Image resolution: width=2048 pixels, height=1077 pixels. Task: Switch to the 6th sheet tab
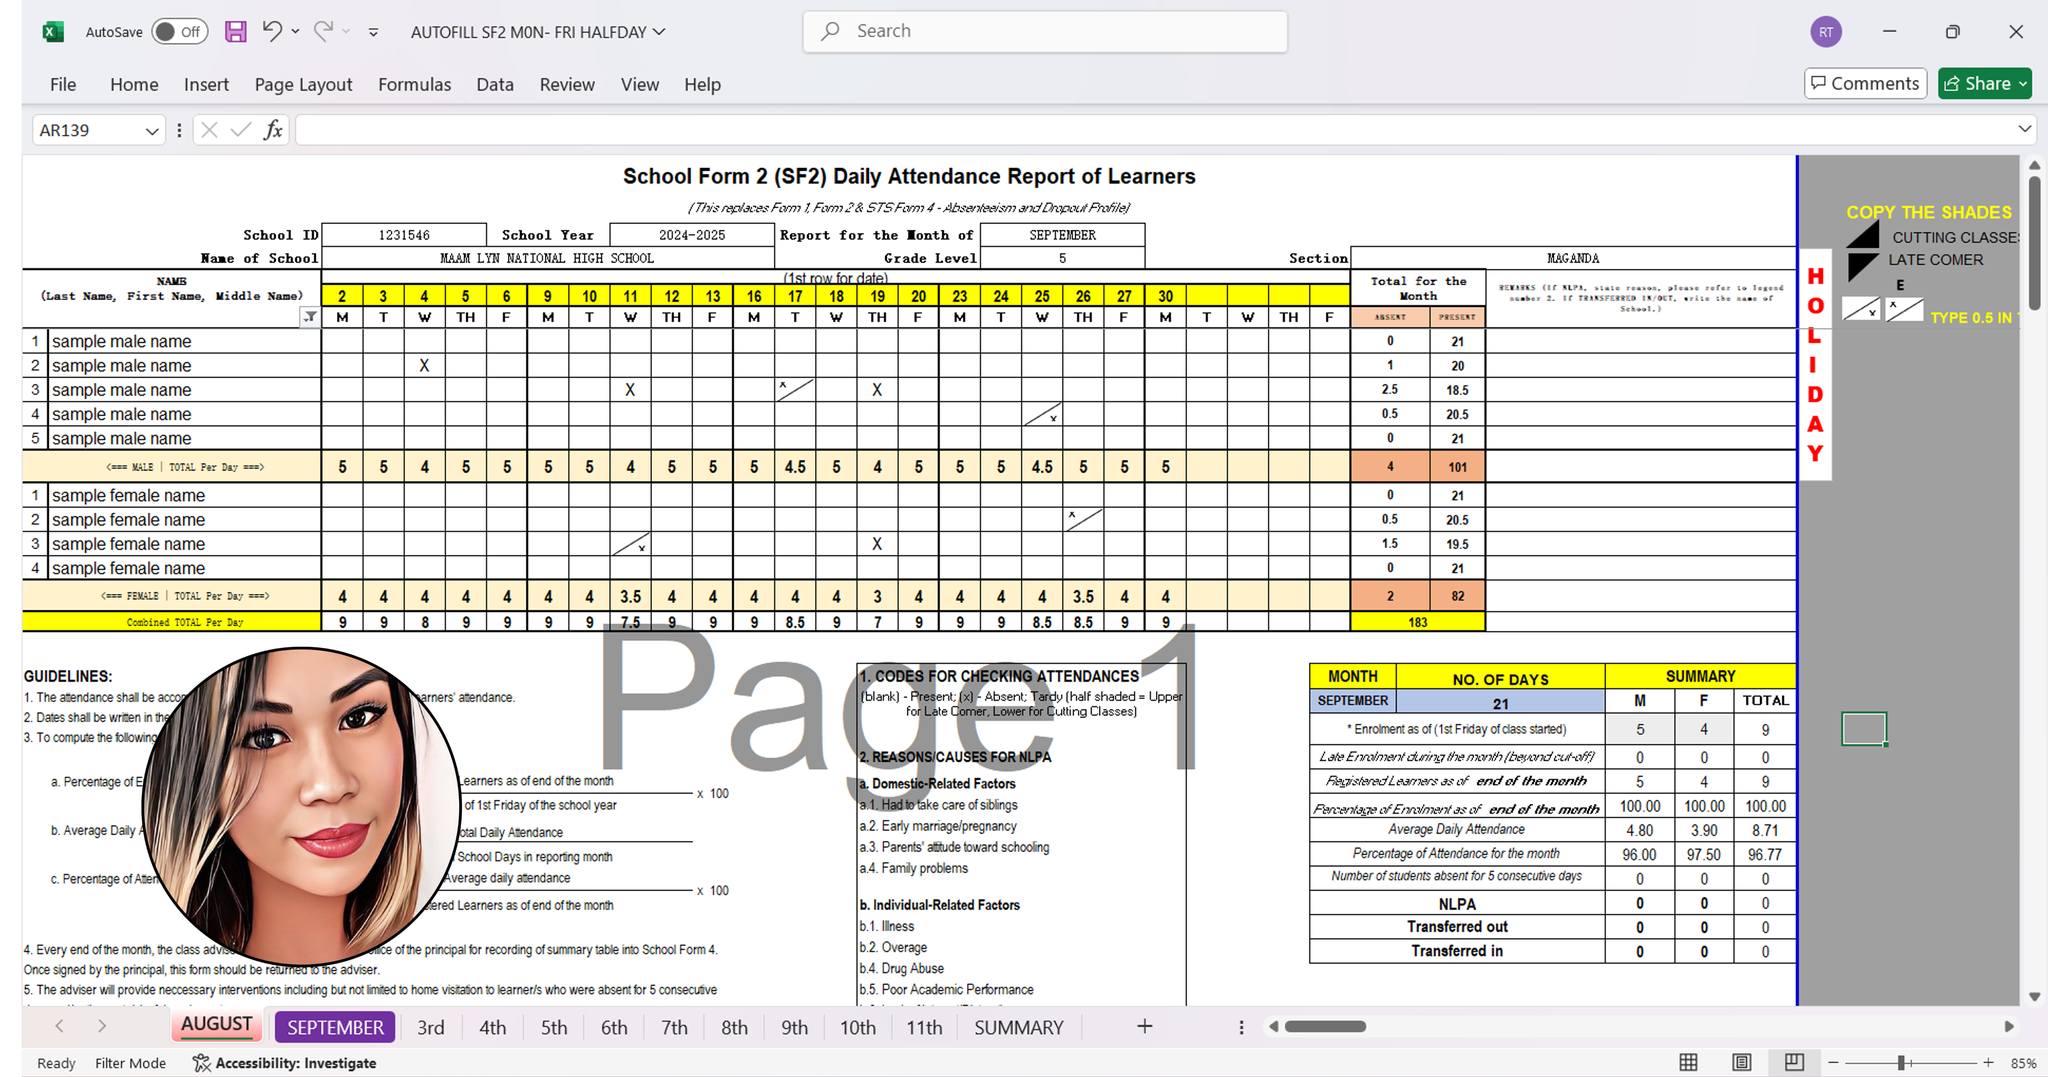tap(614, 1027)
